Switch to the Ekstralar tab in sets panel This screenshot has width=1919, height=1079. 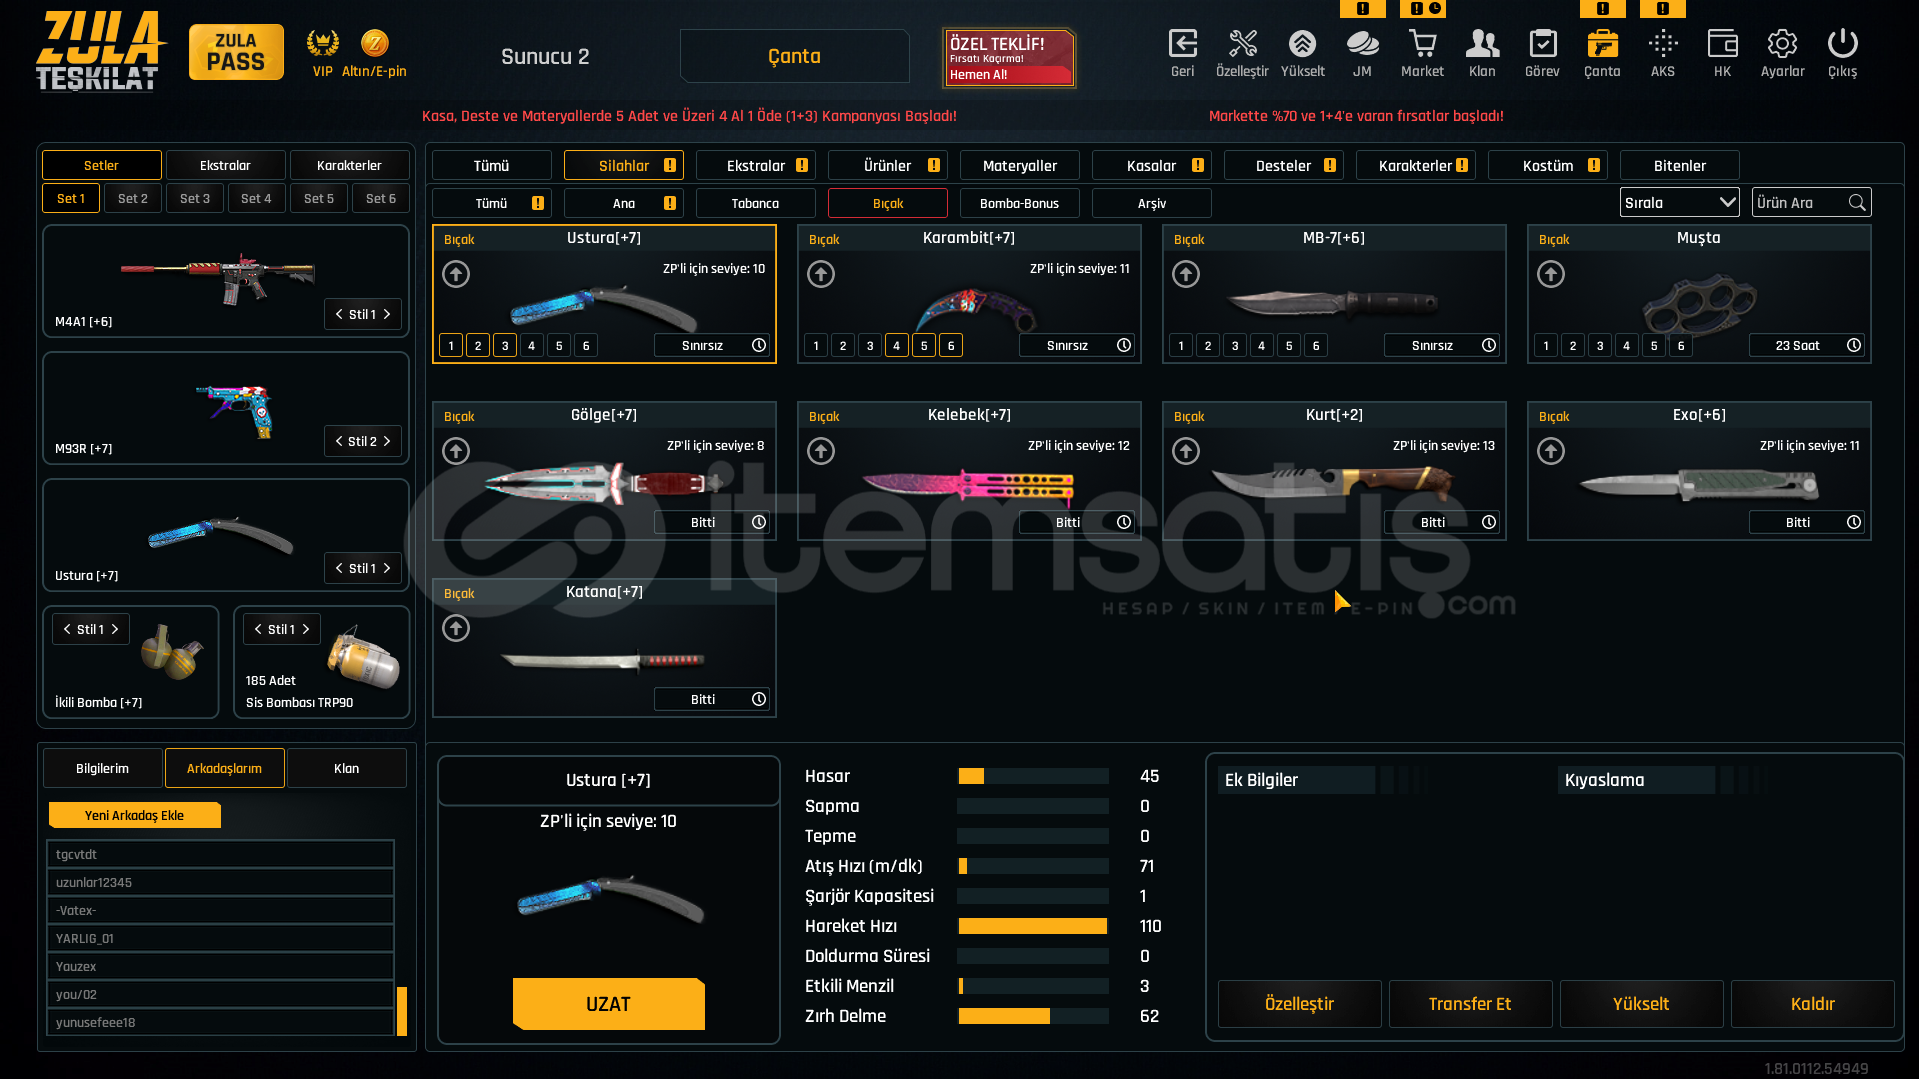[x=225, y=165]
